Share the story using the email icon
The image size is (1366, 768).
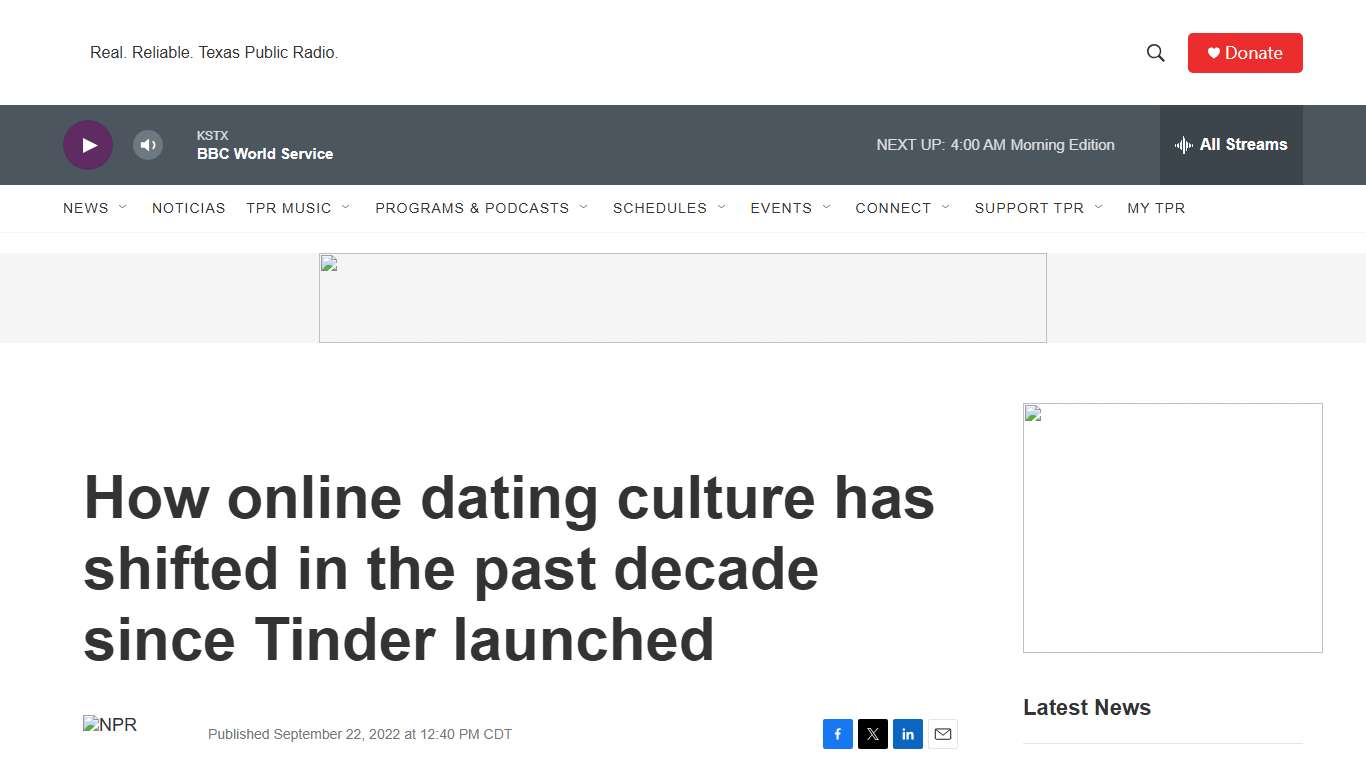(942, 733)
